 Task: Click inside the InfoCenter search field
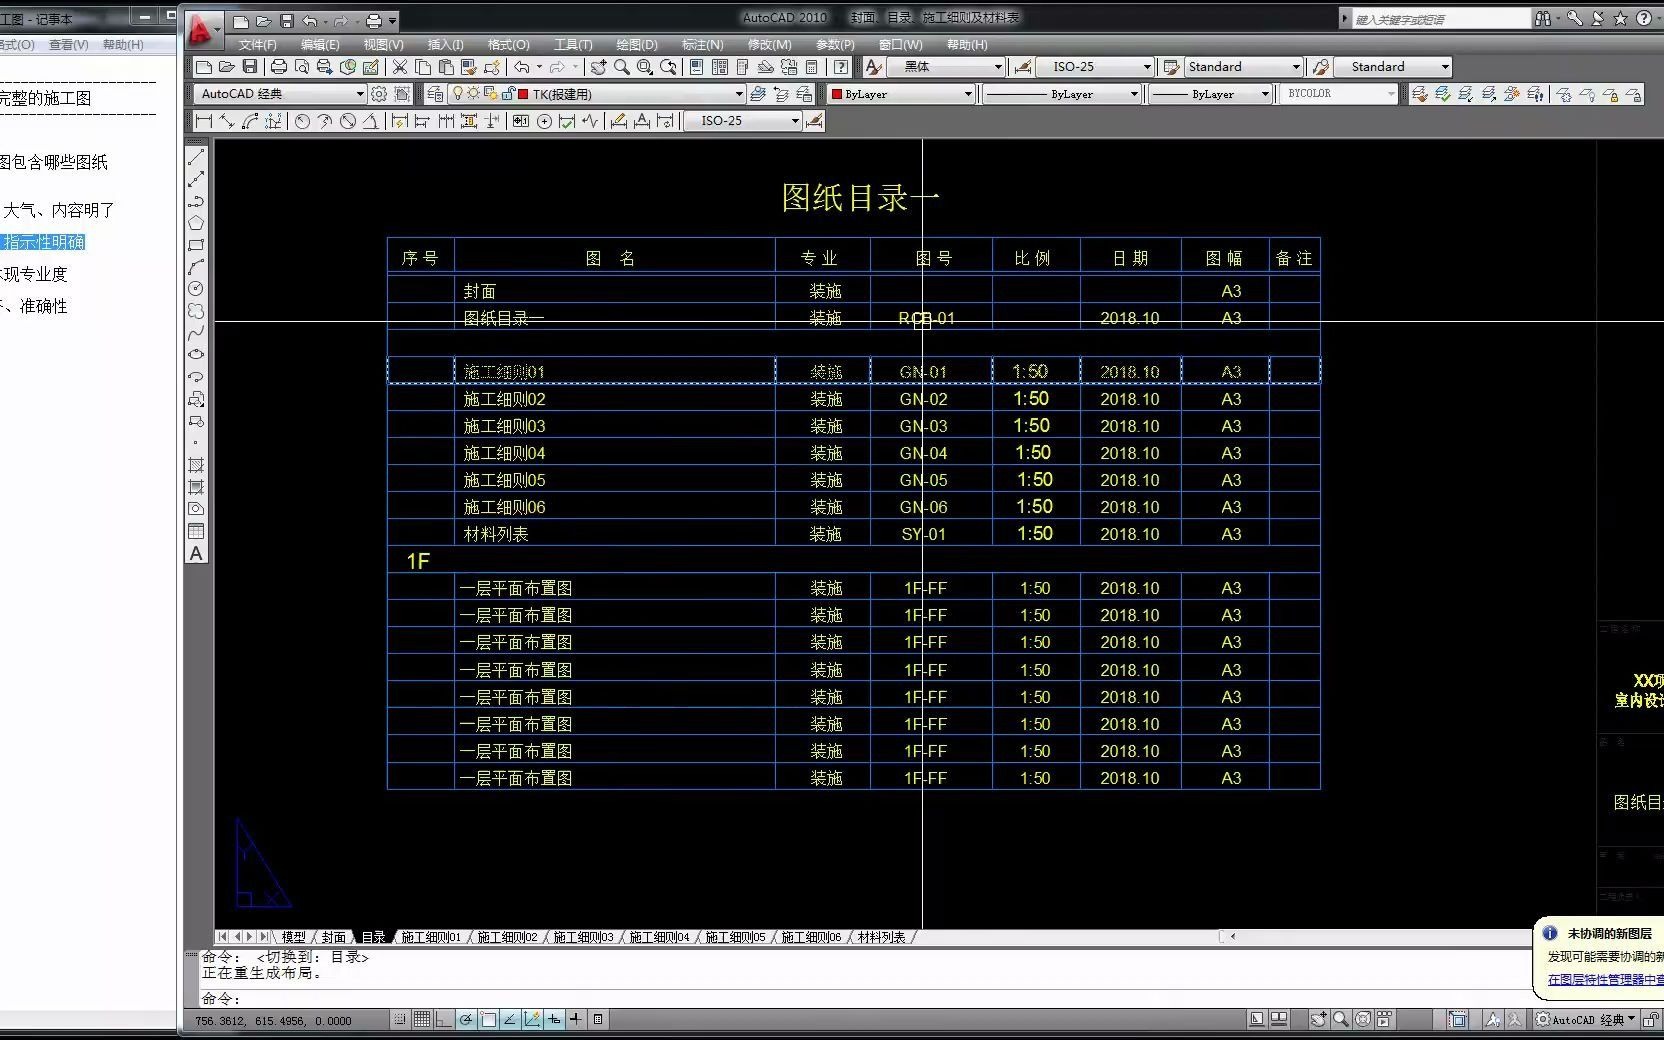(x=1440, y=18)
